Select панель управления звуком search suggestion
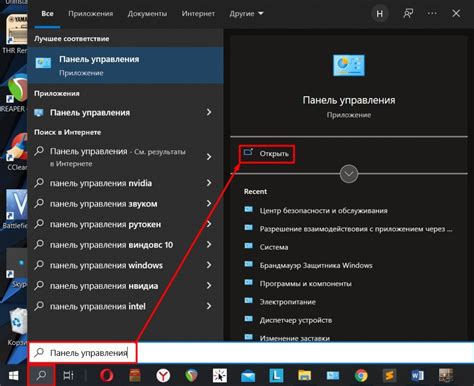 coord(103,204)
